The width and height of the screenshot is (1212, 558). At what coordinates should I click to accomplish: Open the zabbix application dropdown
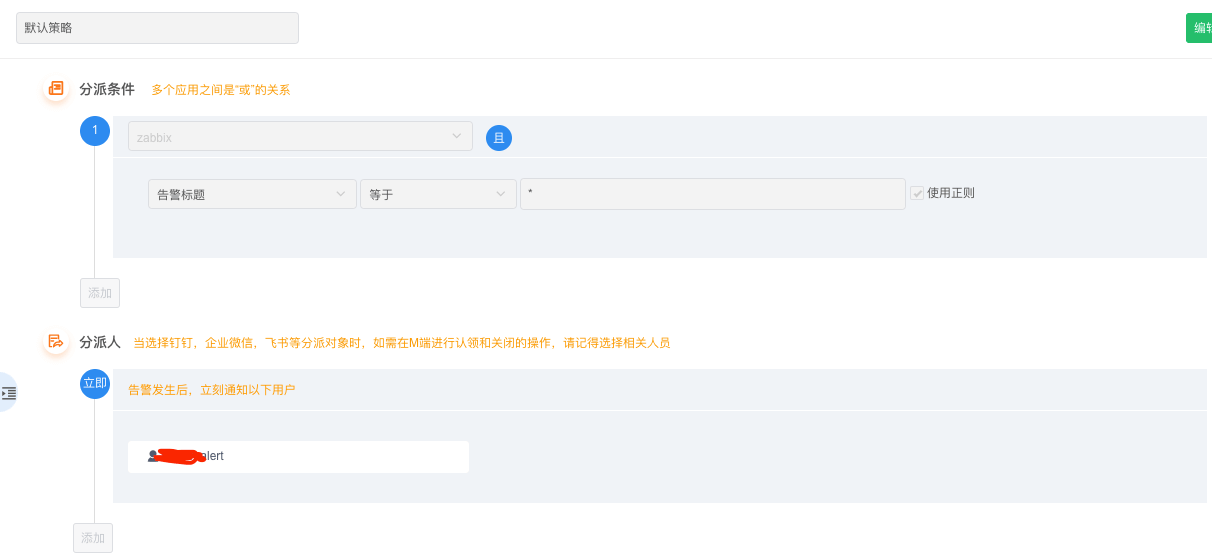(300, 137)
